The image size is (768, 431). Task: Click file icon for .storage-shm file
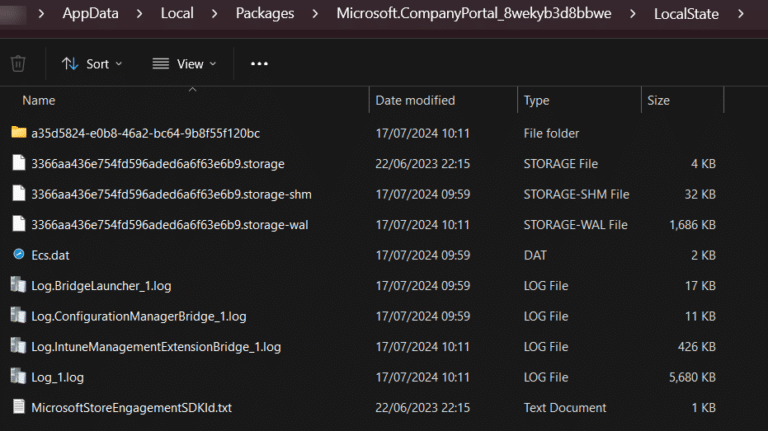19,193
